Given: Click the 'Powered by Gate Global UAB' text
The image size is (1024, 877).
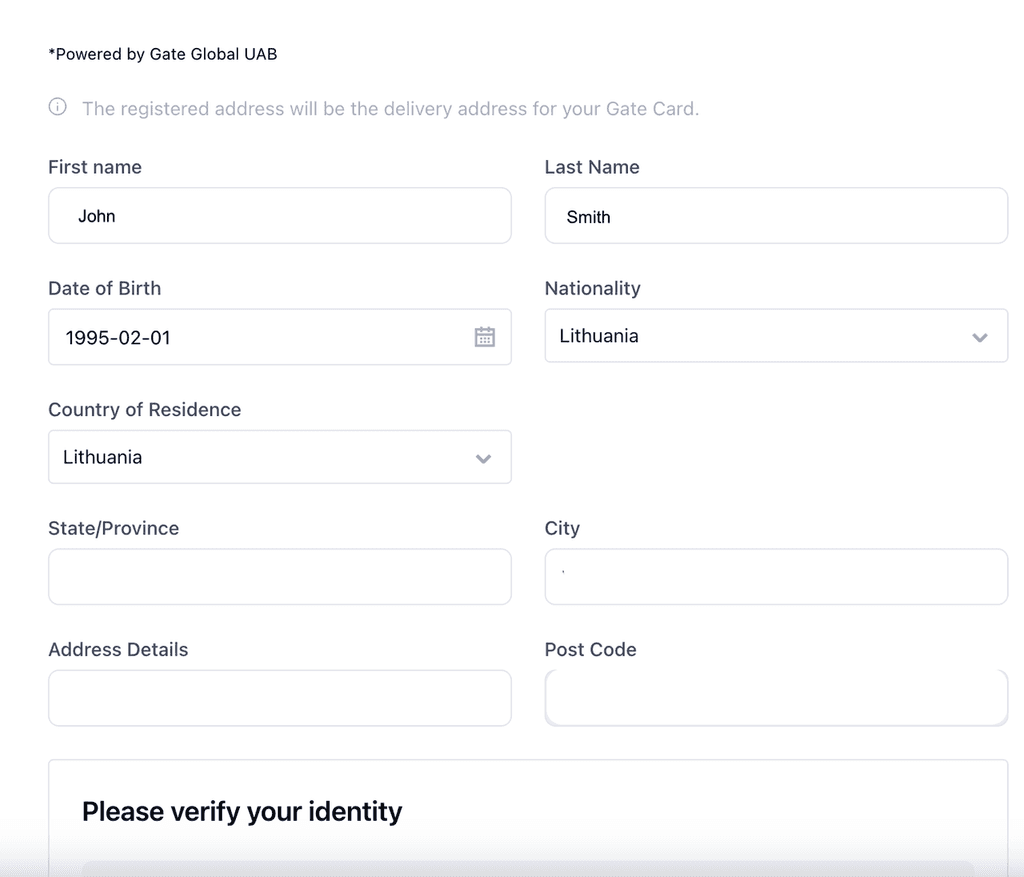Looking at the screenshot, I should click(163, 54).
